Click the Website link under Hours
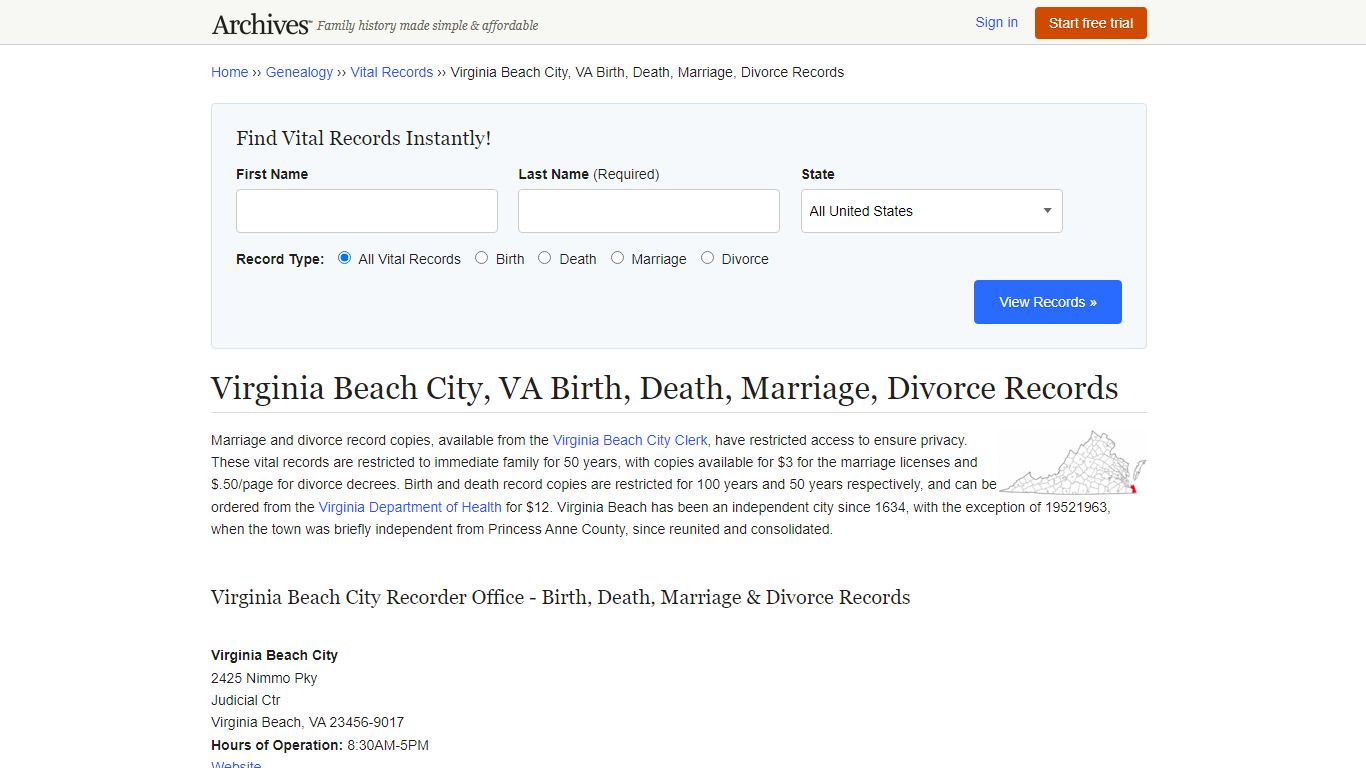This screenshot has height=768, width=1366. pos(236,765)
